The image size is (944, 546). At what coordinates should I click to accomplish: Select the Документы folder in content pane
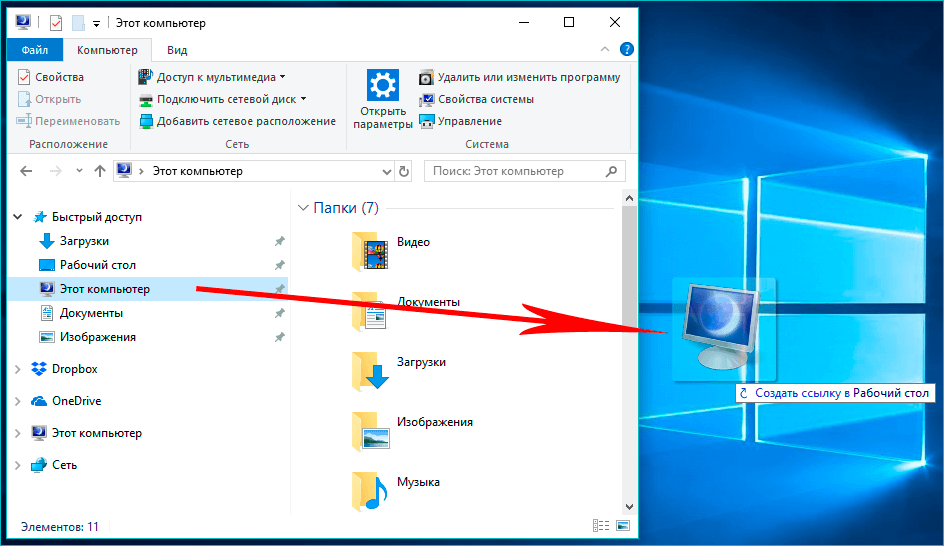[x=406, y=312]
